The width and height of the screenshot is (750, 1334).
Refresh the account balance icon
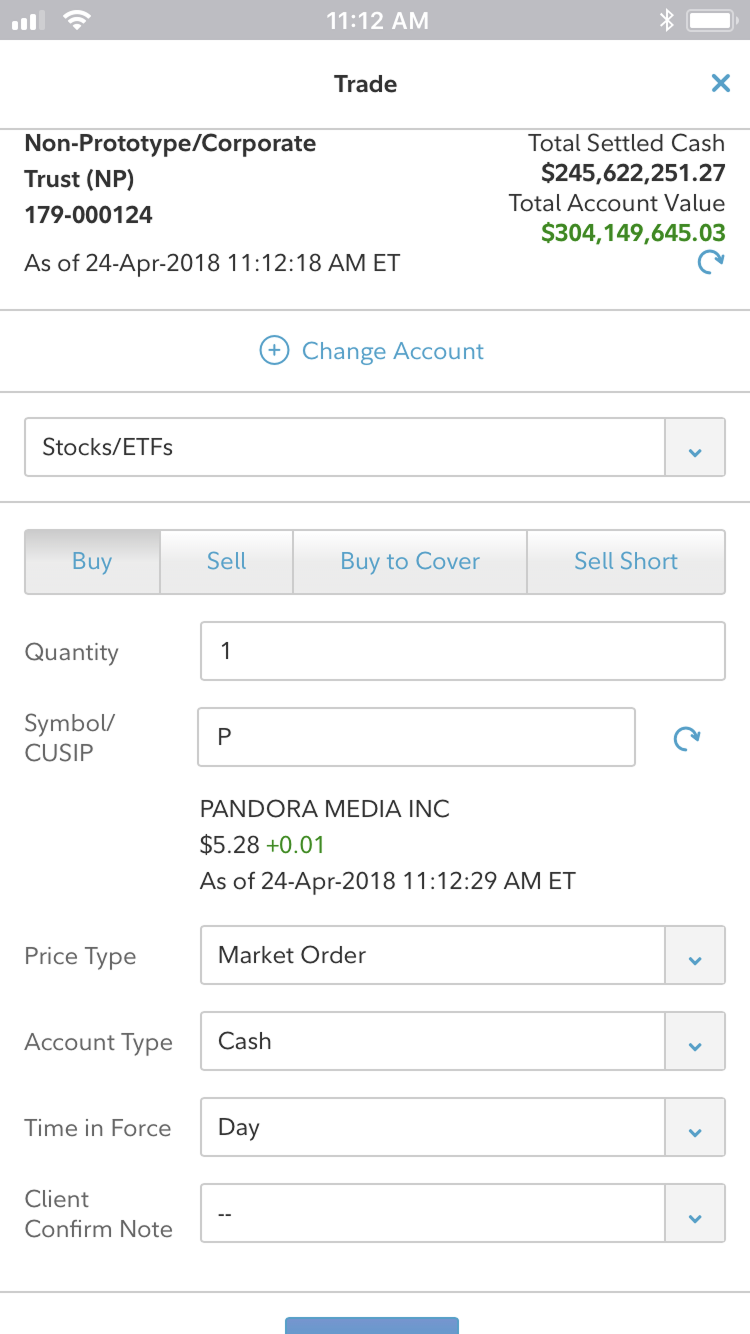pos(710,263)
